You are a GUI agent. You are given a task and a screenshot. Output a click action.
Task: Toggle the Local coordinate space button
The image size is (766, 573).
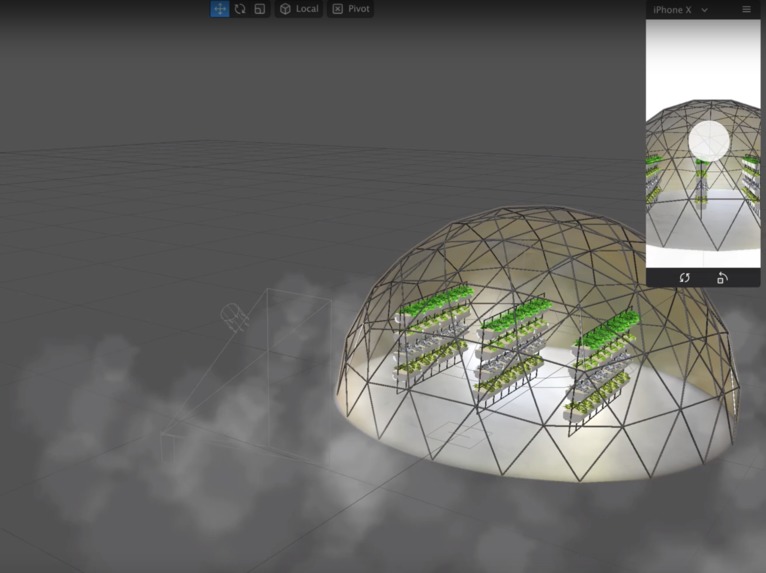tap(299, 9)
